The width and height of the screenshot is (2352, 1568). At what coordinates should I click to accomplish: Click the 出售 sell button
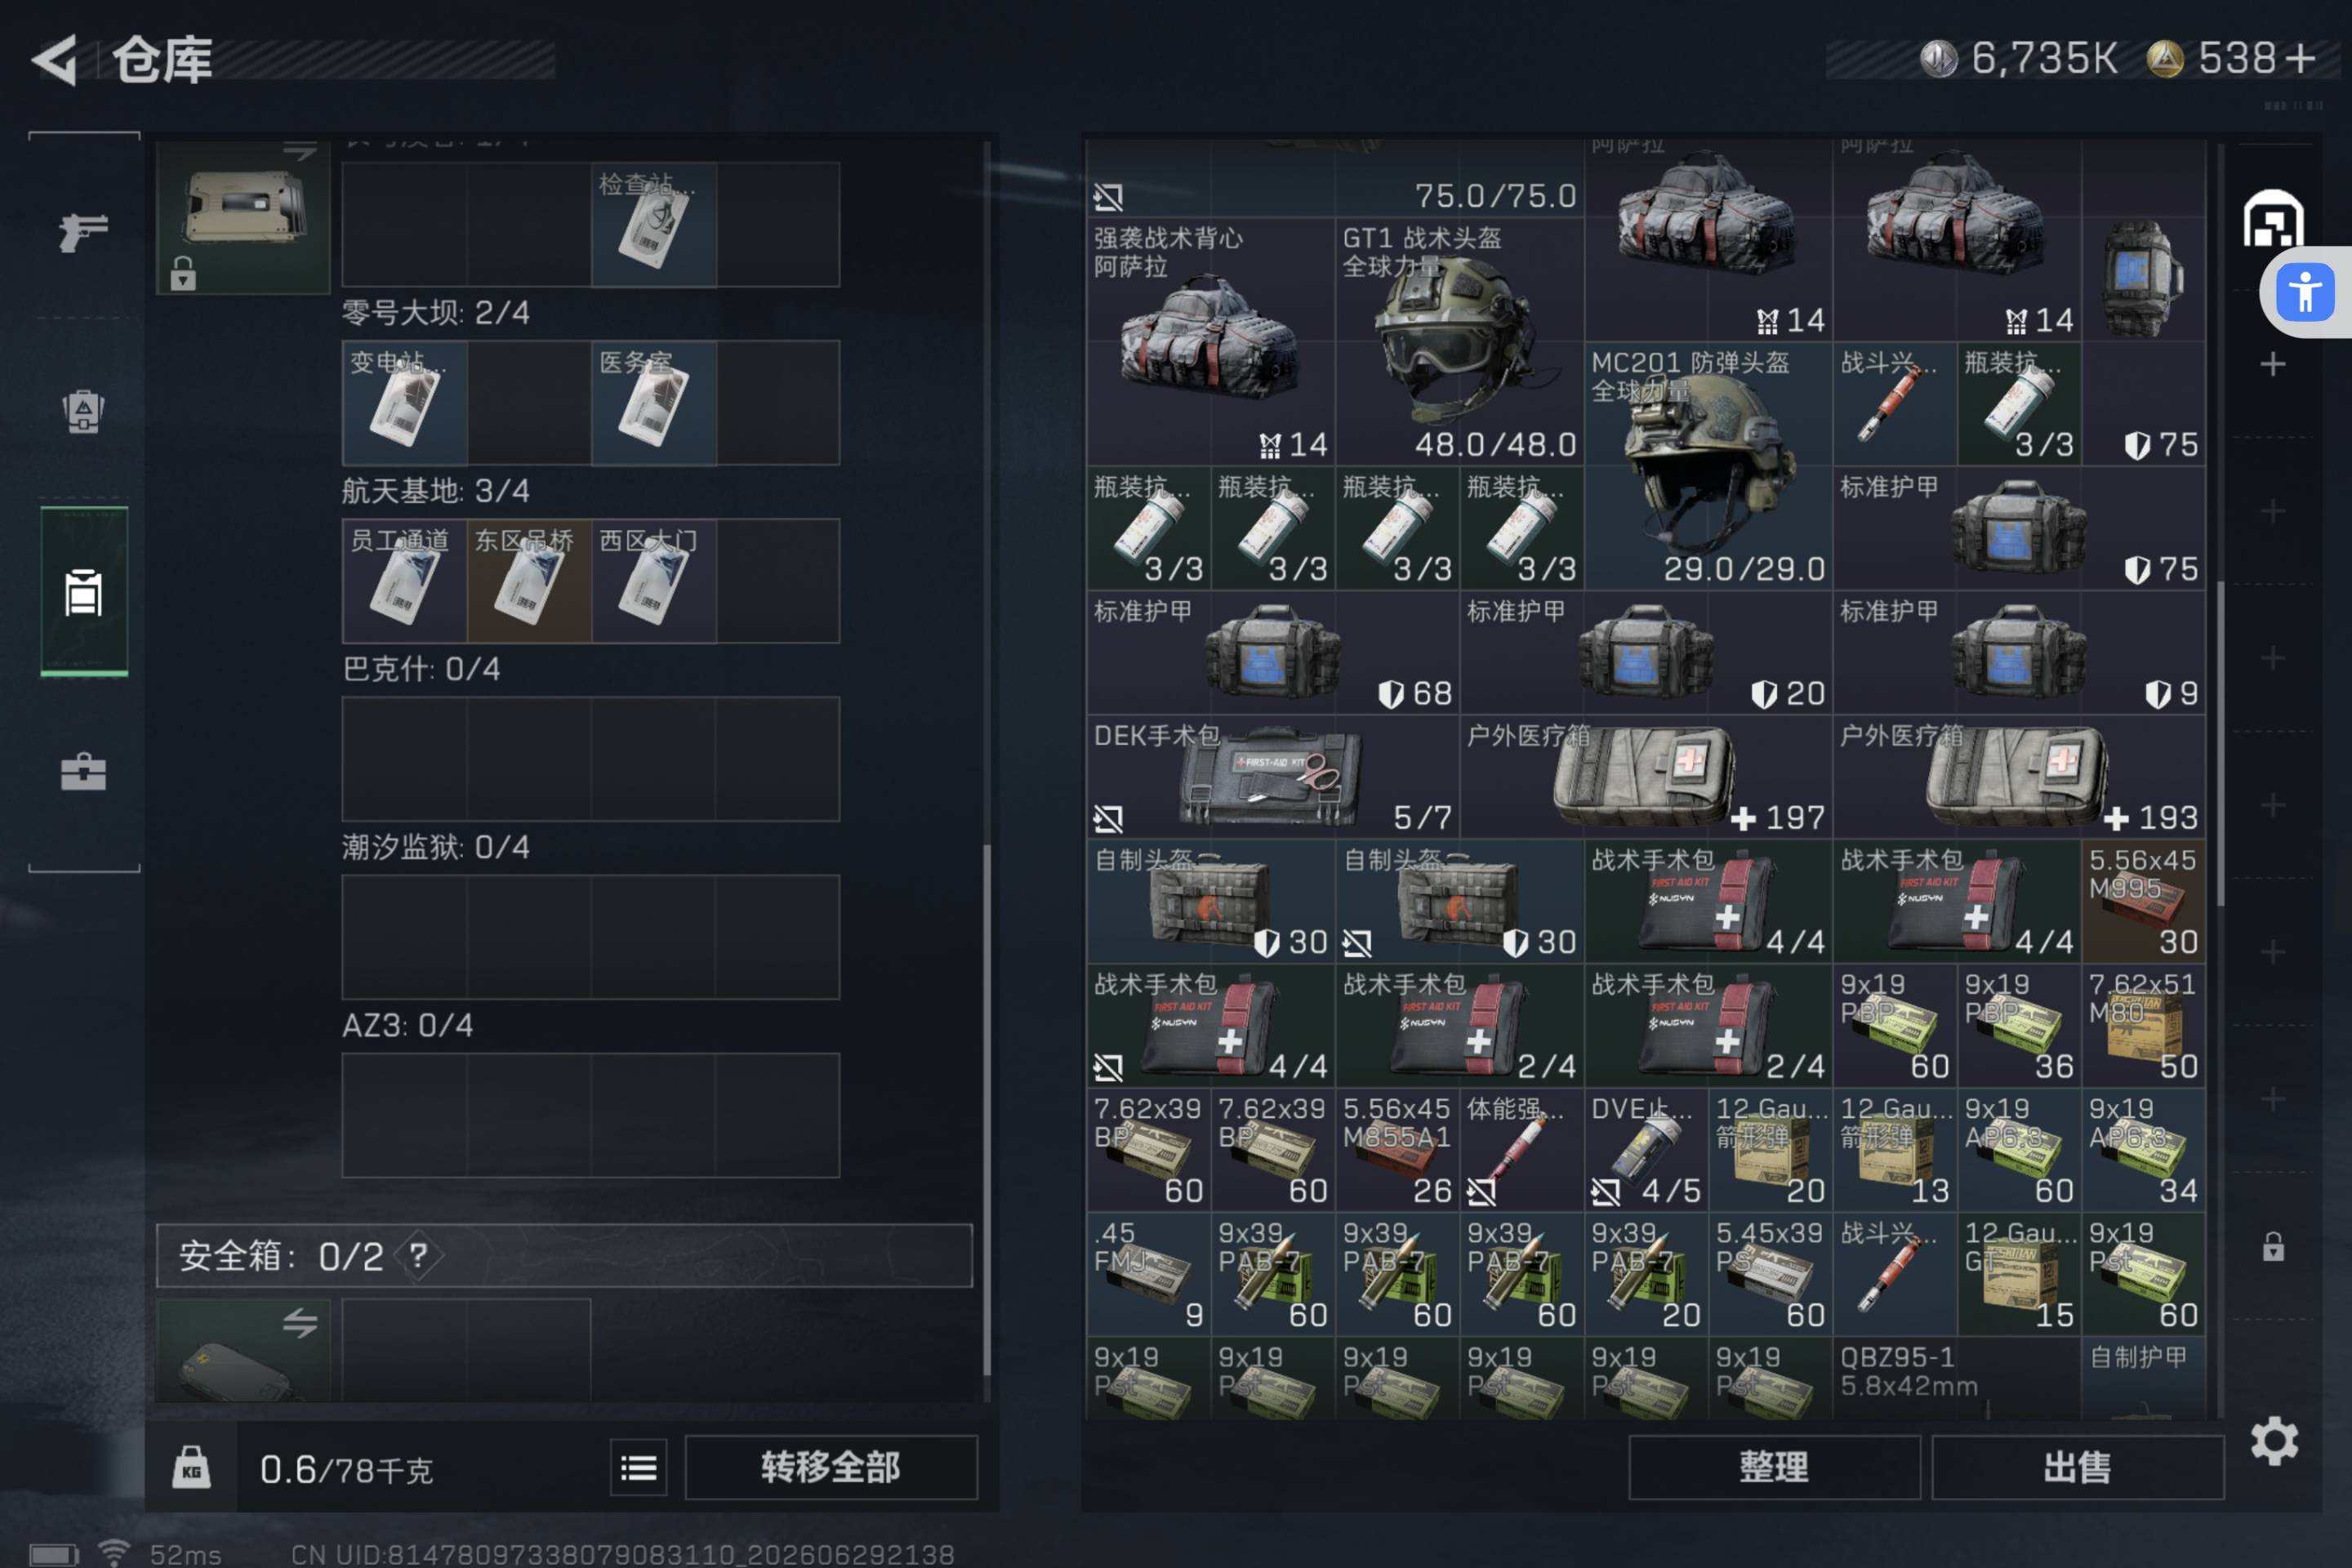pos(2078,1467)
